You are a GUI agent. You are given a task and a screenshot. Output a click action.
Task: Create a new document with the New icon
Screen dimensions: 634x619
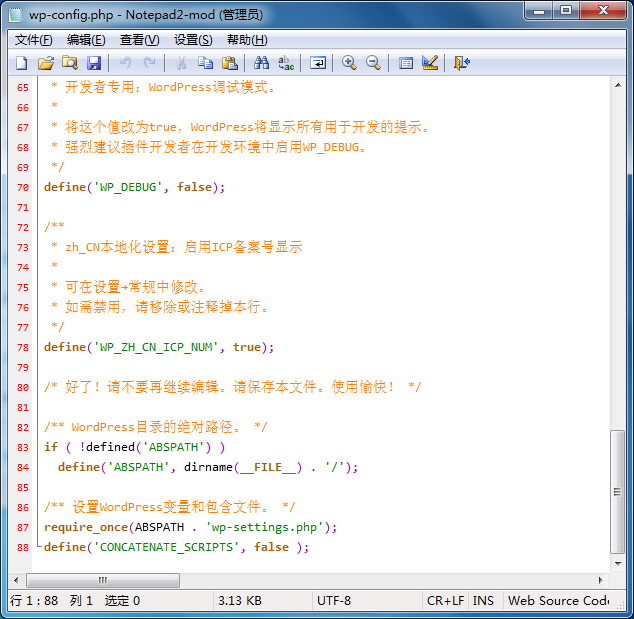(x=22, y=63)
